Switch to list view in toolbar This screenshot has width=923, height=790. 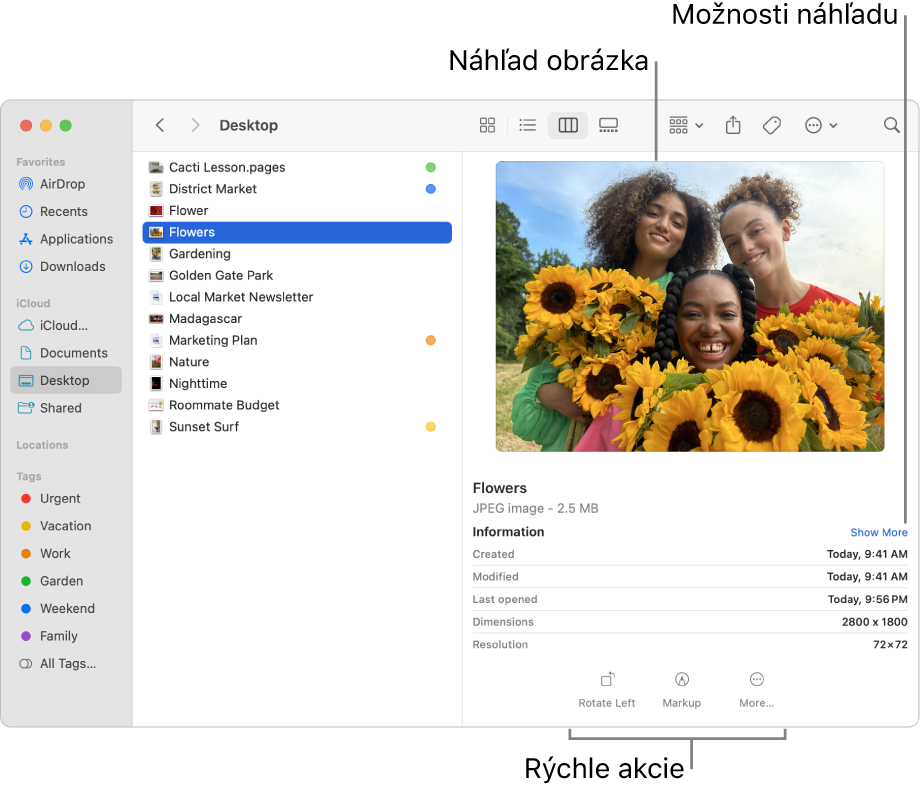click(527, 125)
